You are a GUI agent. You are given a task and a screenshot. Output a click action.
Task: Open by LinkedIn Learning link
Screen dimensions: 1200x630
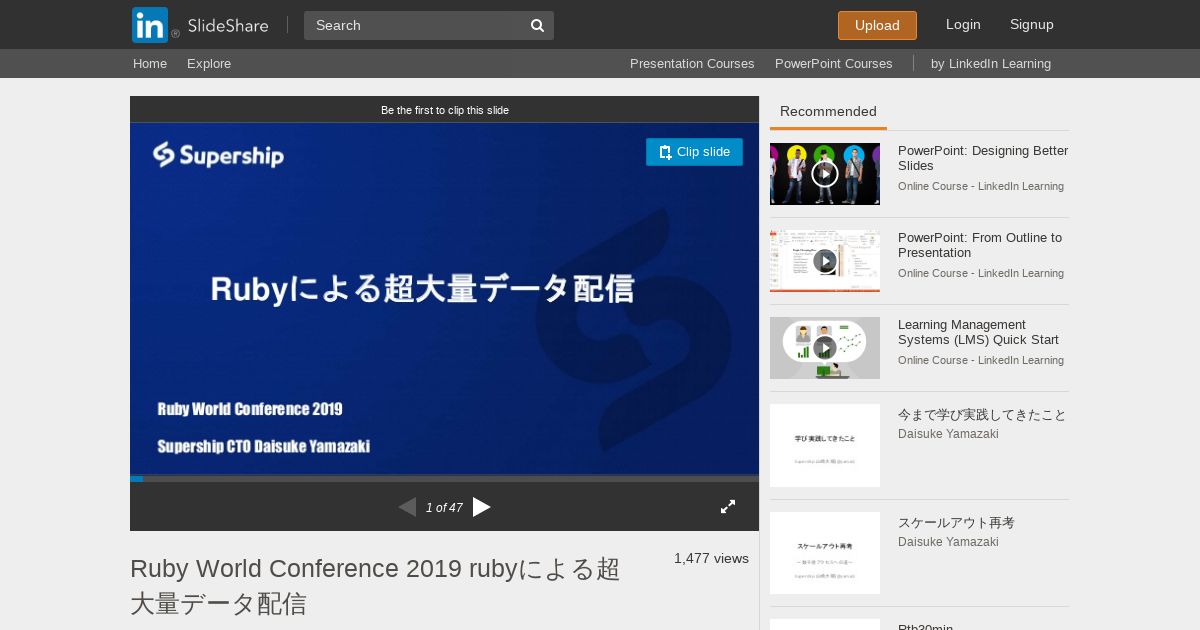pos(991,63)
